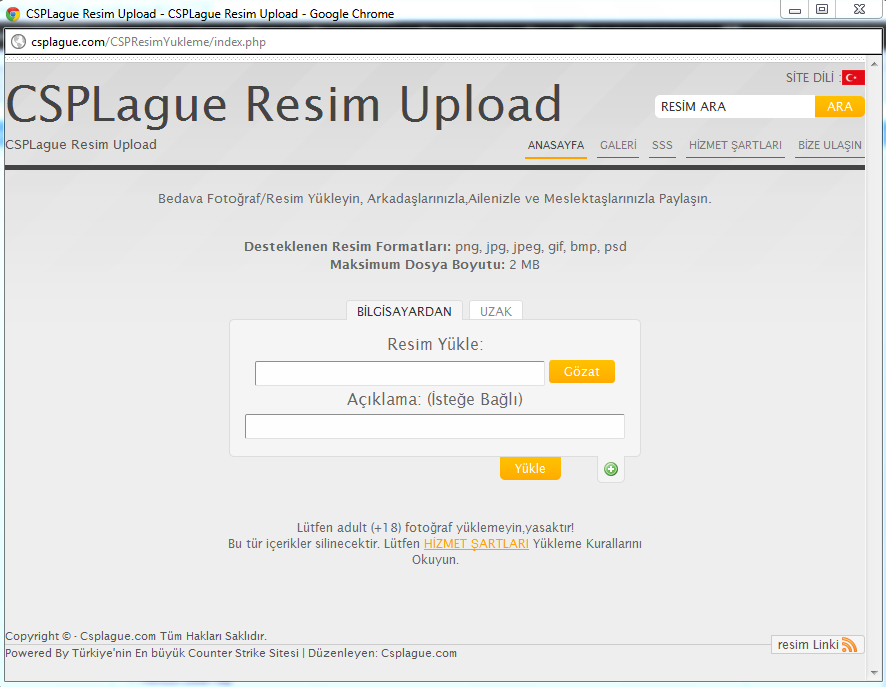Click the scrollbar up arrow
Screen dimensions: 886x687
(874, 64)
